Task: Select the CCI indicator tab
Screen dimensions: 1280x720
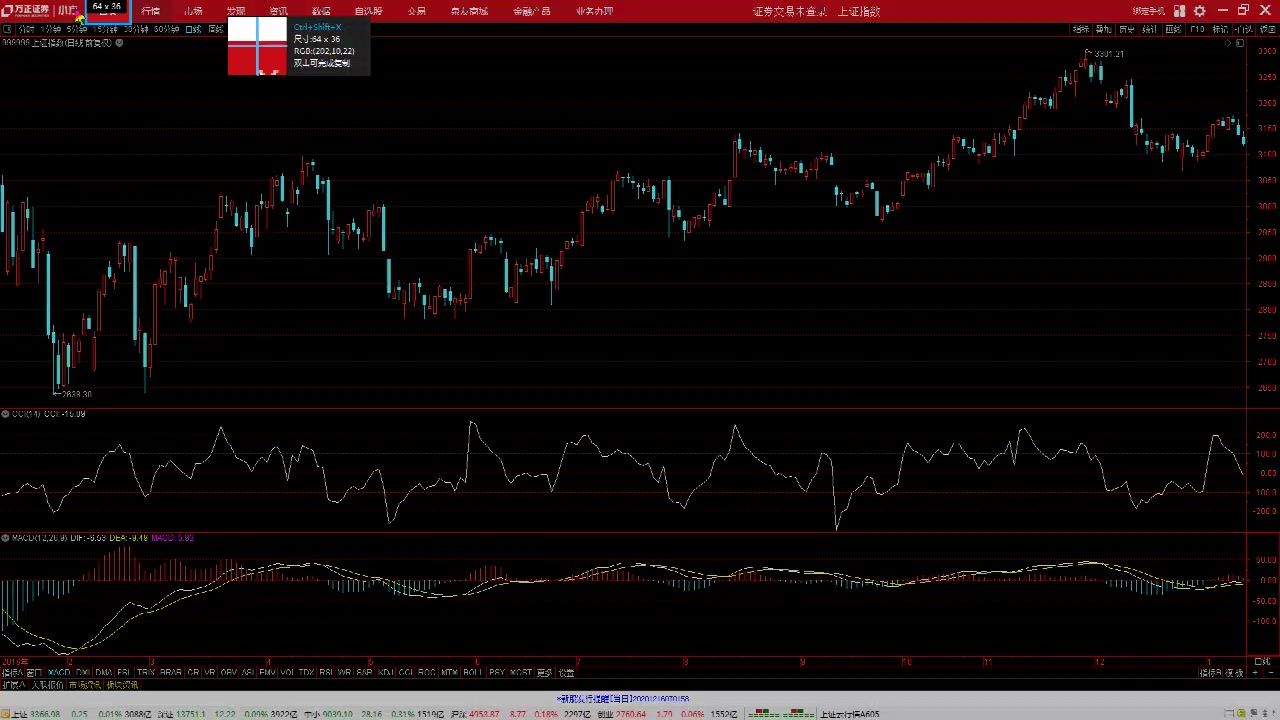Action: (x=406, y=672)
